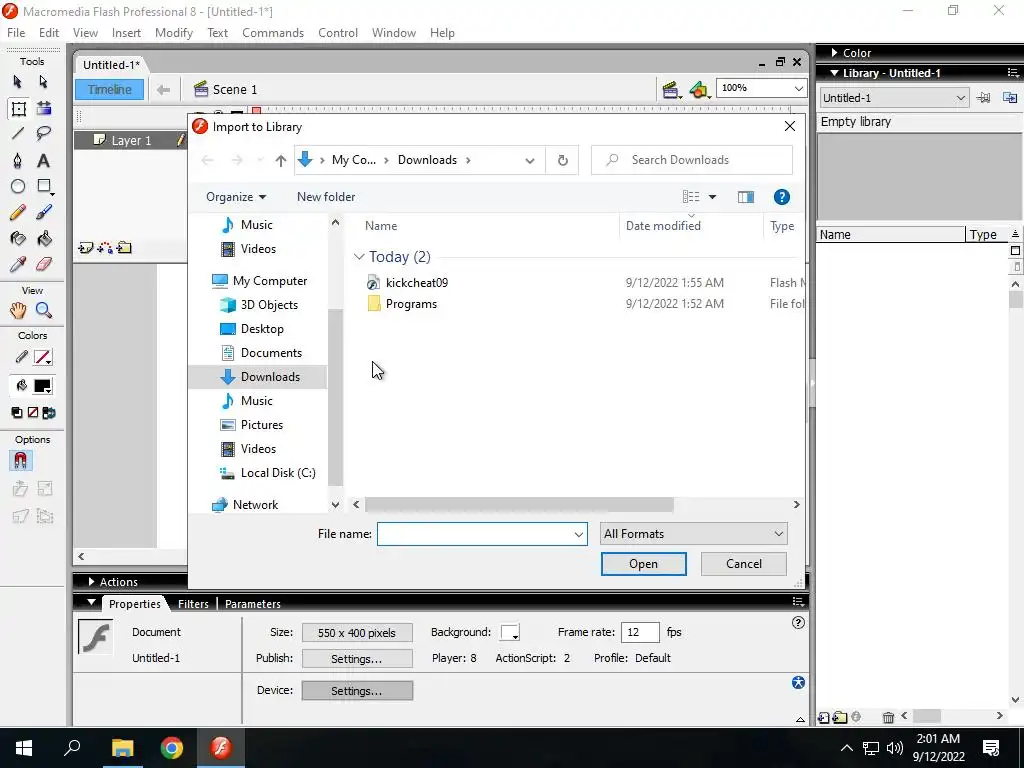Image resolution: width=1024 pixels, height=768 pixels.
Task: Select the Gradient Transform tool
Action: (44, 108)
